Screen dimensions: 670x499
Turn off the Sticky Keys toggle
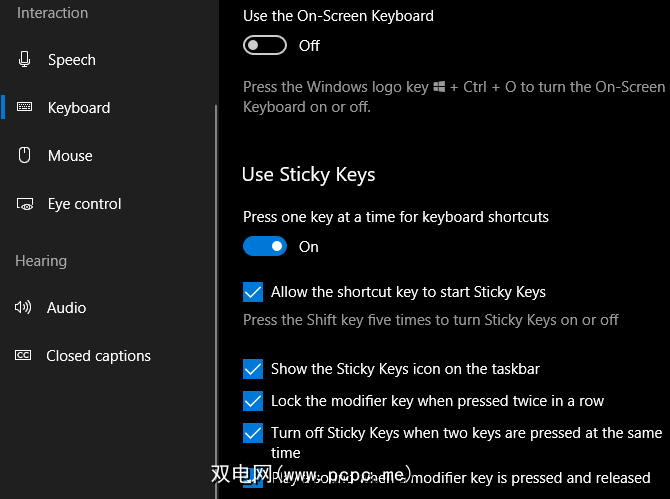pos(265,247)
